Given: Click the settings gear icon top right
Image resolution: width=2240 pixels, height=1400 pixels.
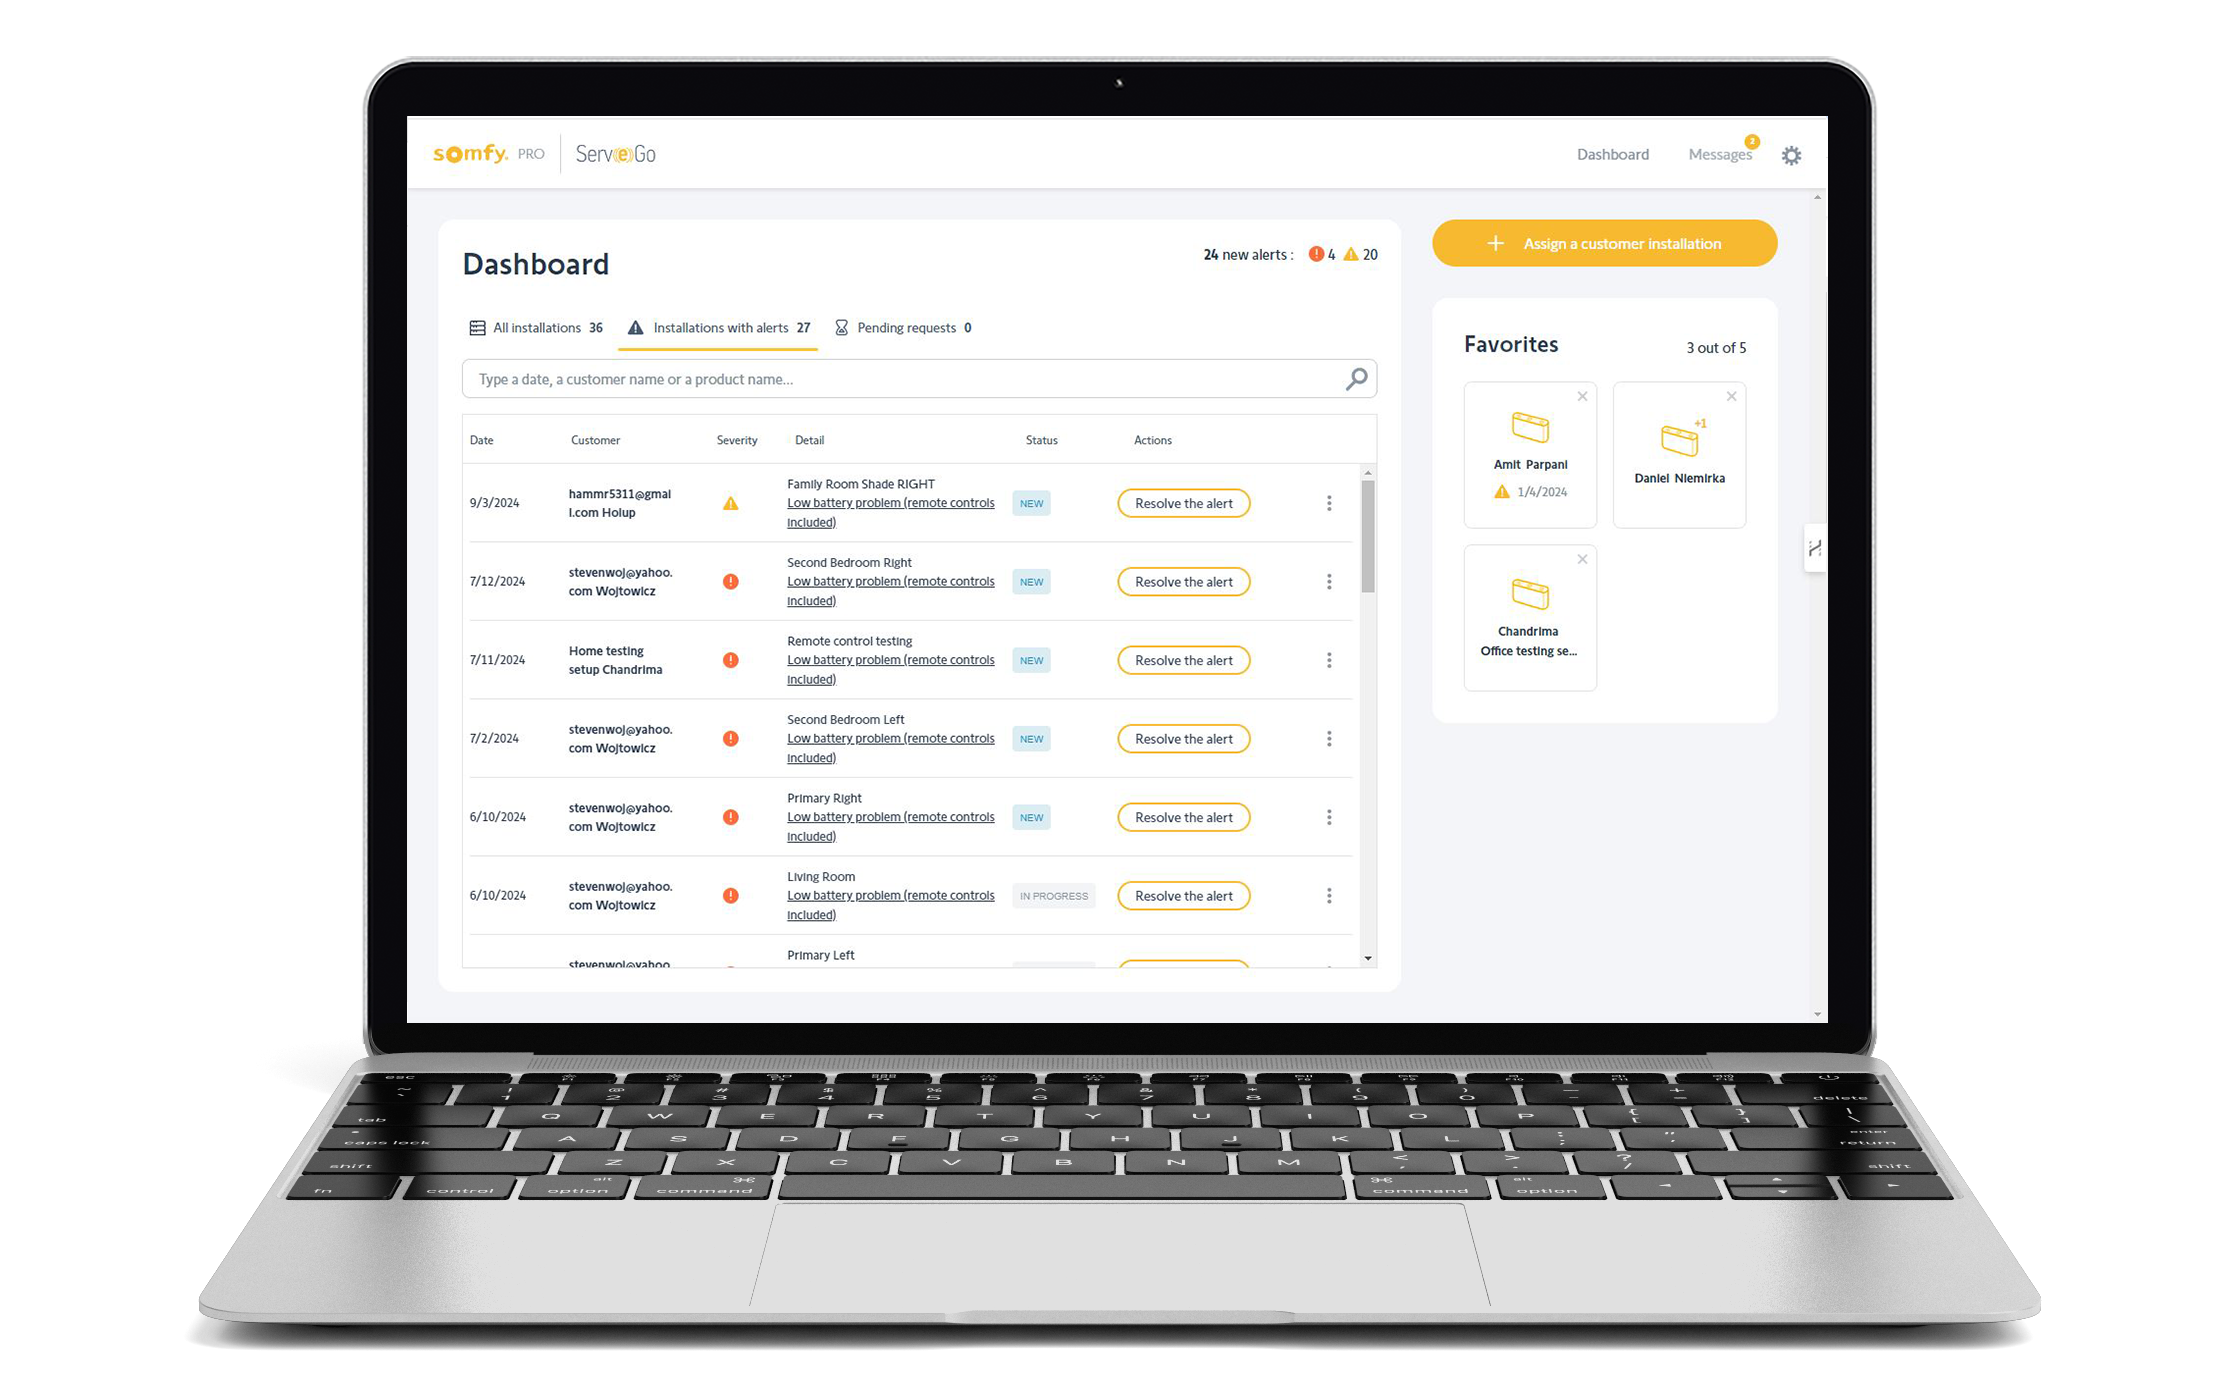Looking at the screenshot, I should click(1792, 155).
